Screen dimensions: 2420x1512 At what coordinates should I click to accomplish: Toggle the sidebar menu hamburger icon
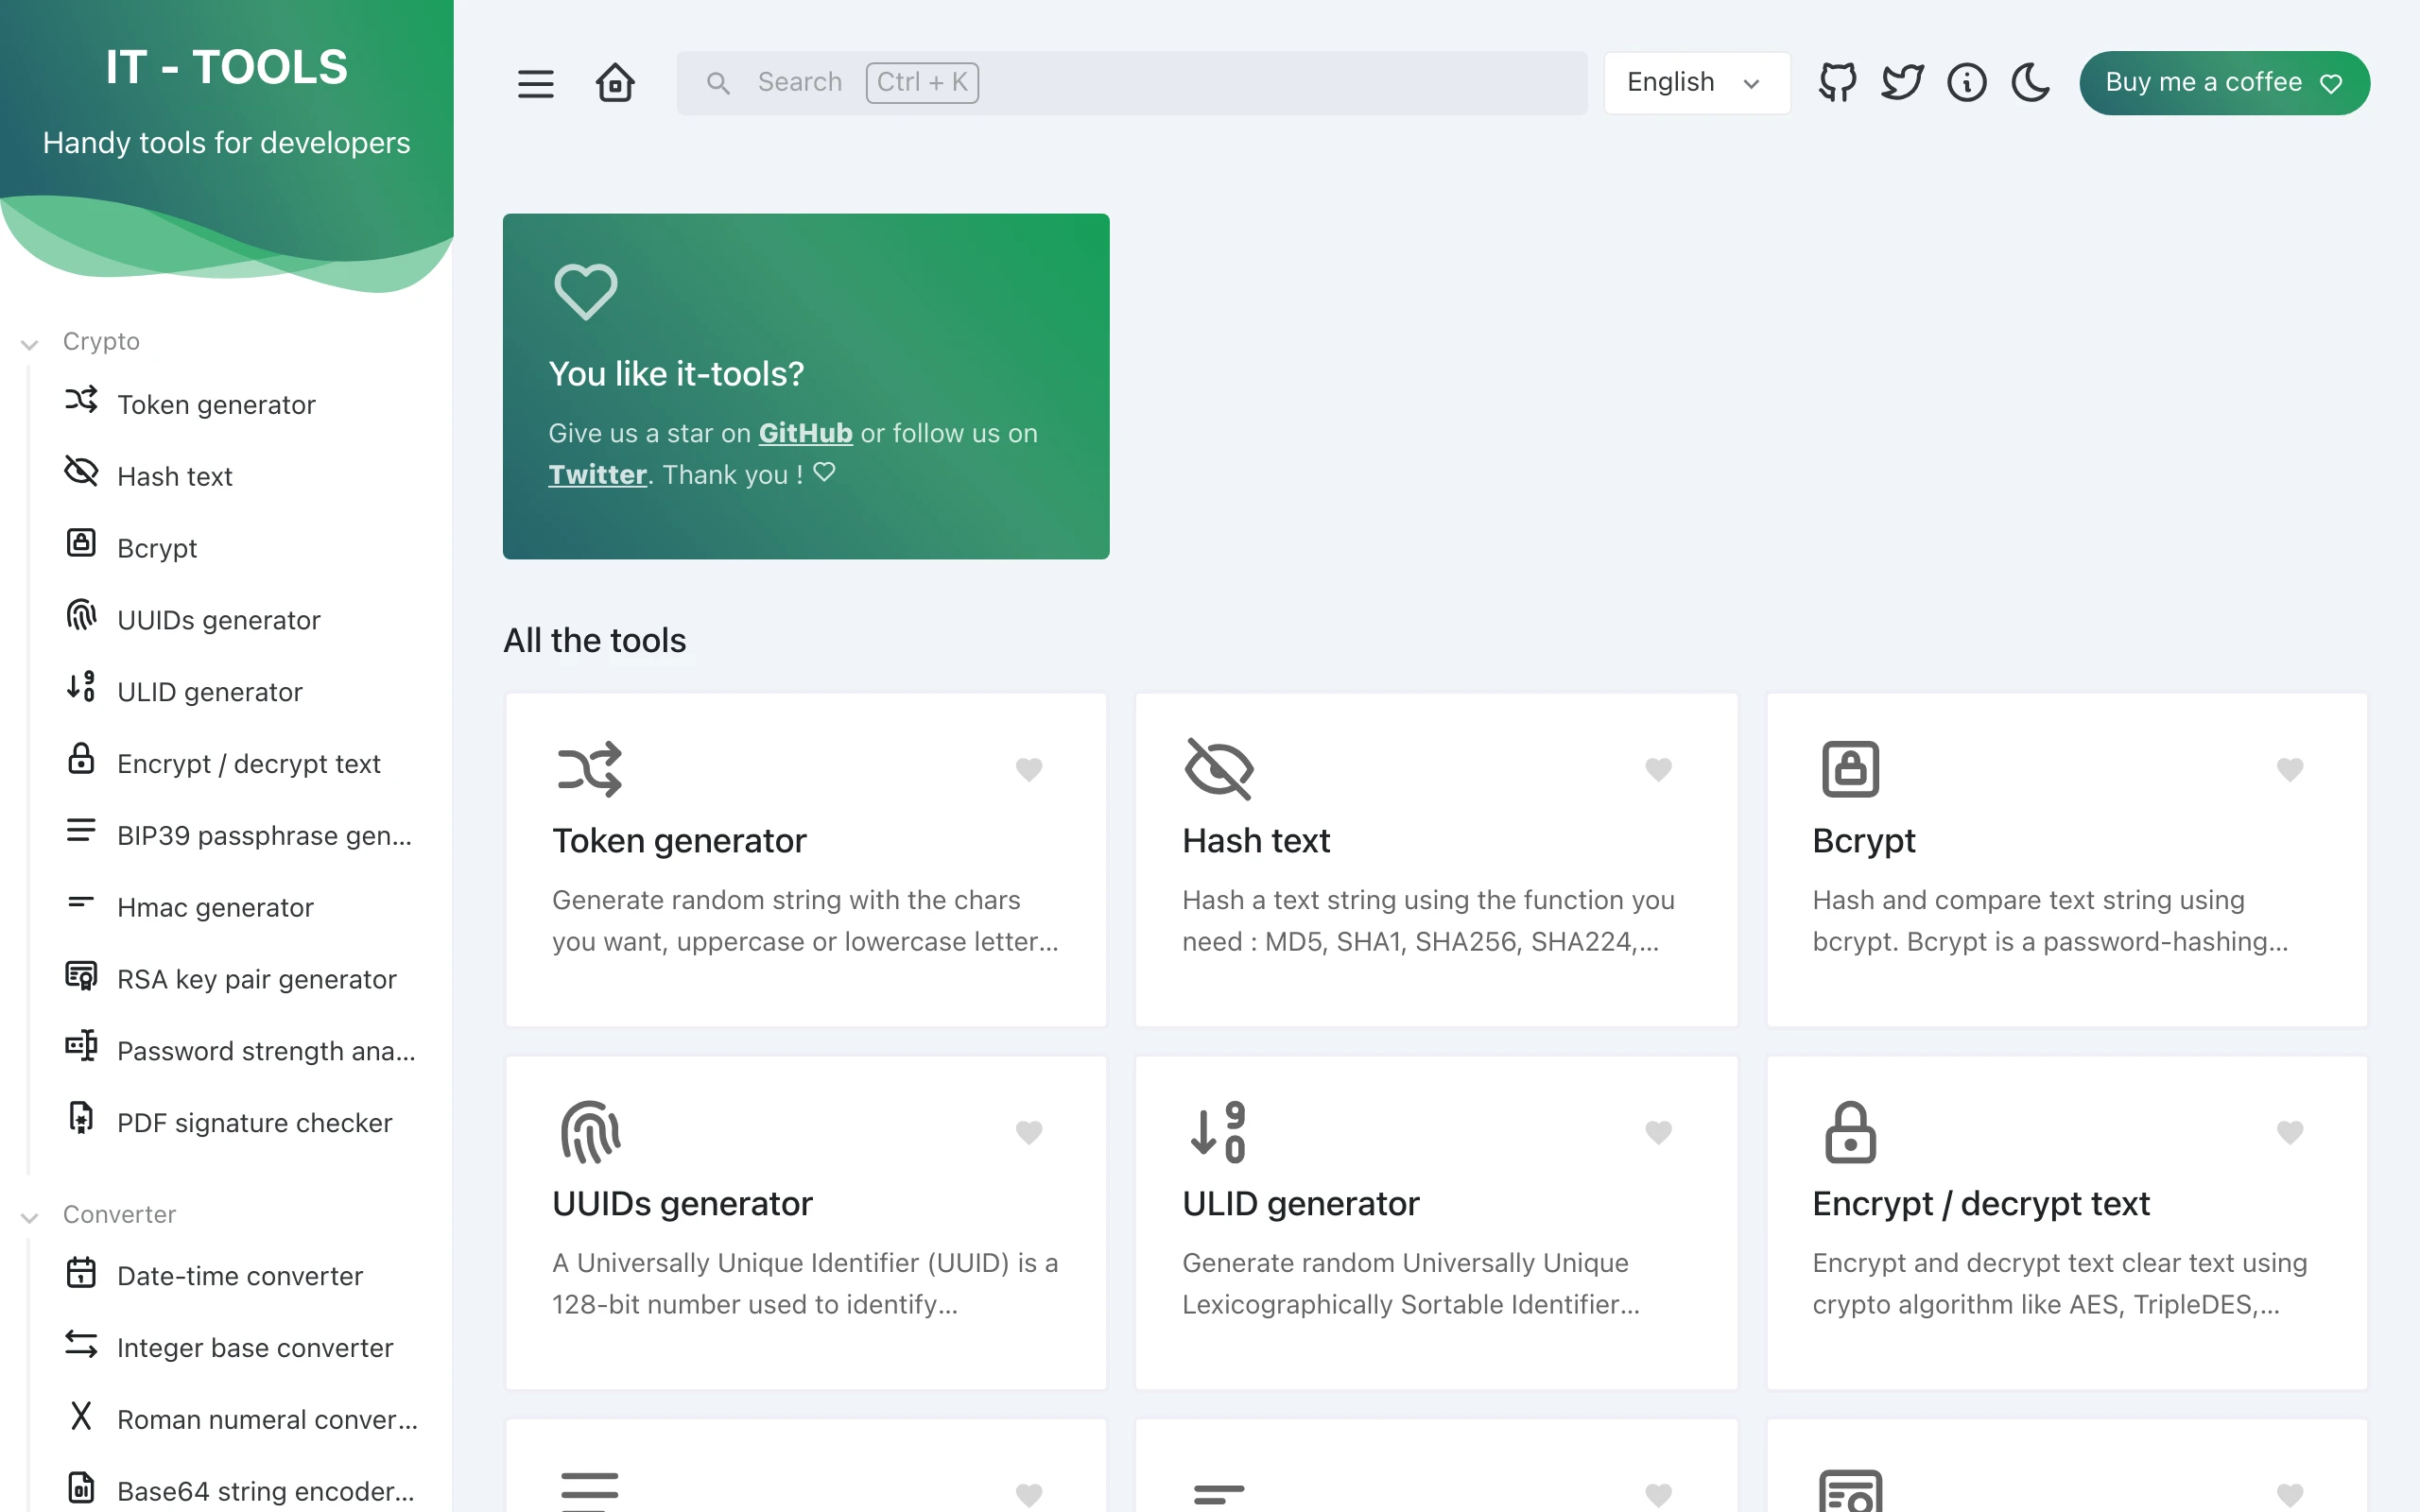535,83
